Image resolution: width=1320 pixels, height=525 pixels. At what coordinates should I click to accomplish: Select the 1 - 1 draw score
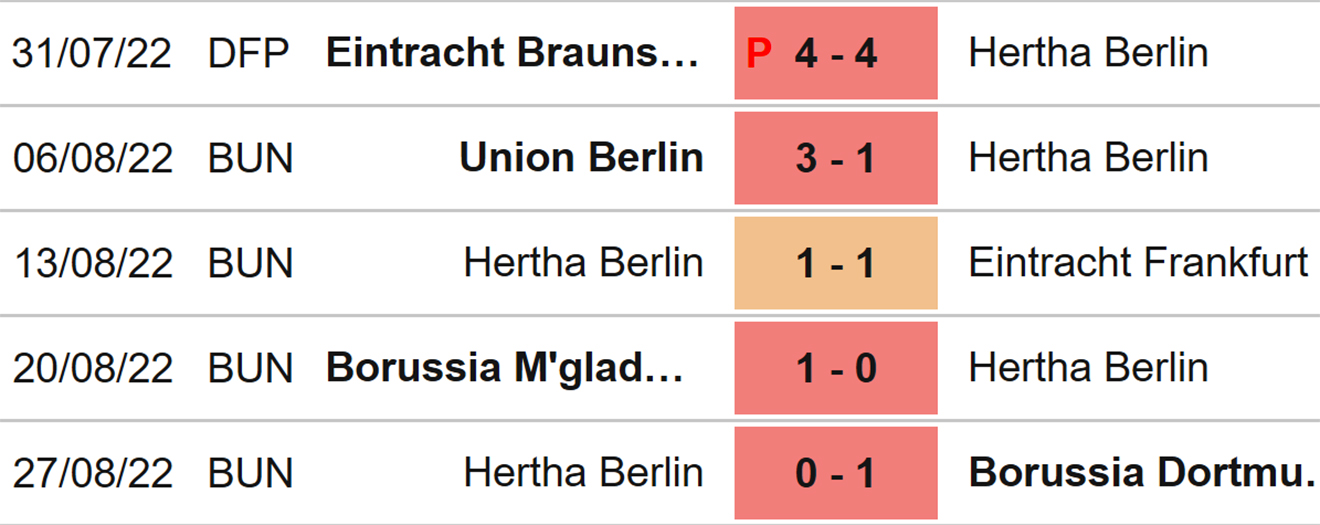coord(836,263)
